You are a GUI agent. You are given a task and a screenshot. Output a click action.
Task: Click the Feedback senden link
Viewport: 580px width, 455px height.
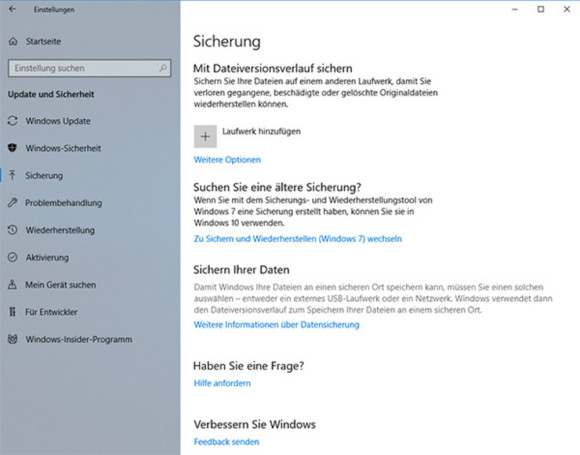click(226, 442)
